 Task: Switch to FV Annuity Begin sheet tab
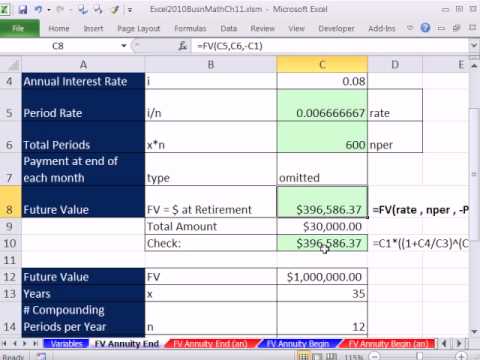[298, 344]
